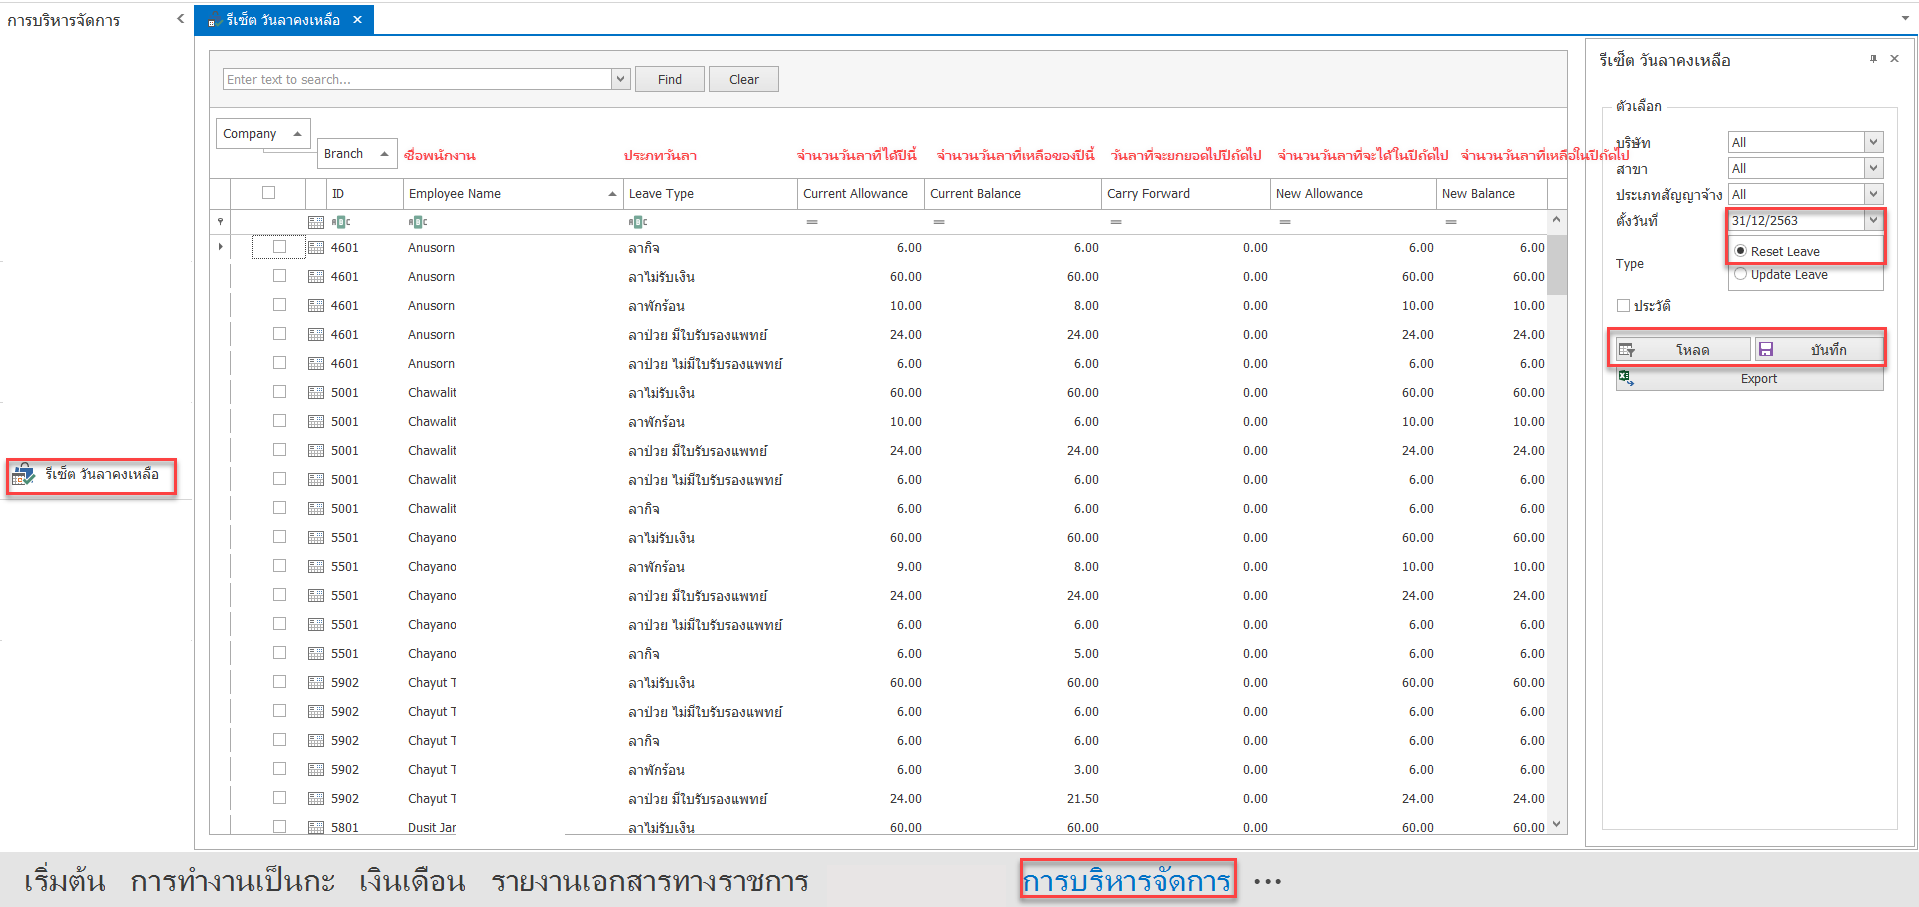1919x907 pixels.
Task: Open the รายงานเอกสารทางราชการ module
Action: pyautogui.click(x=649, y=881)
